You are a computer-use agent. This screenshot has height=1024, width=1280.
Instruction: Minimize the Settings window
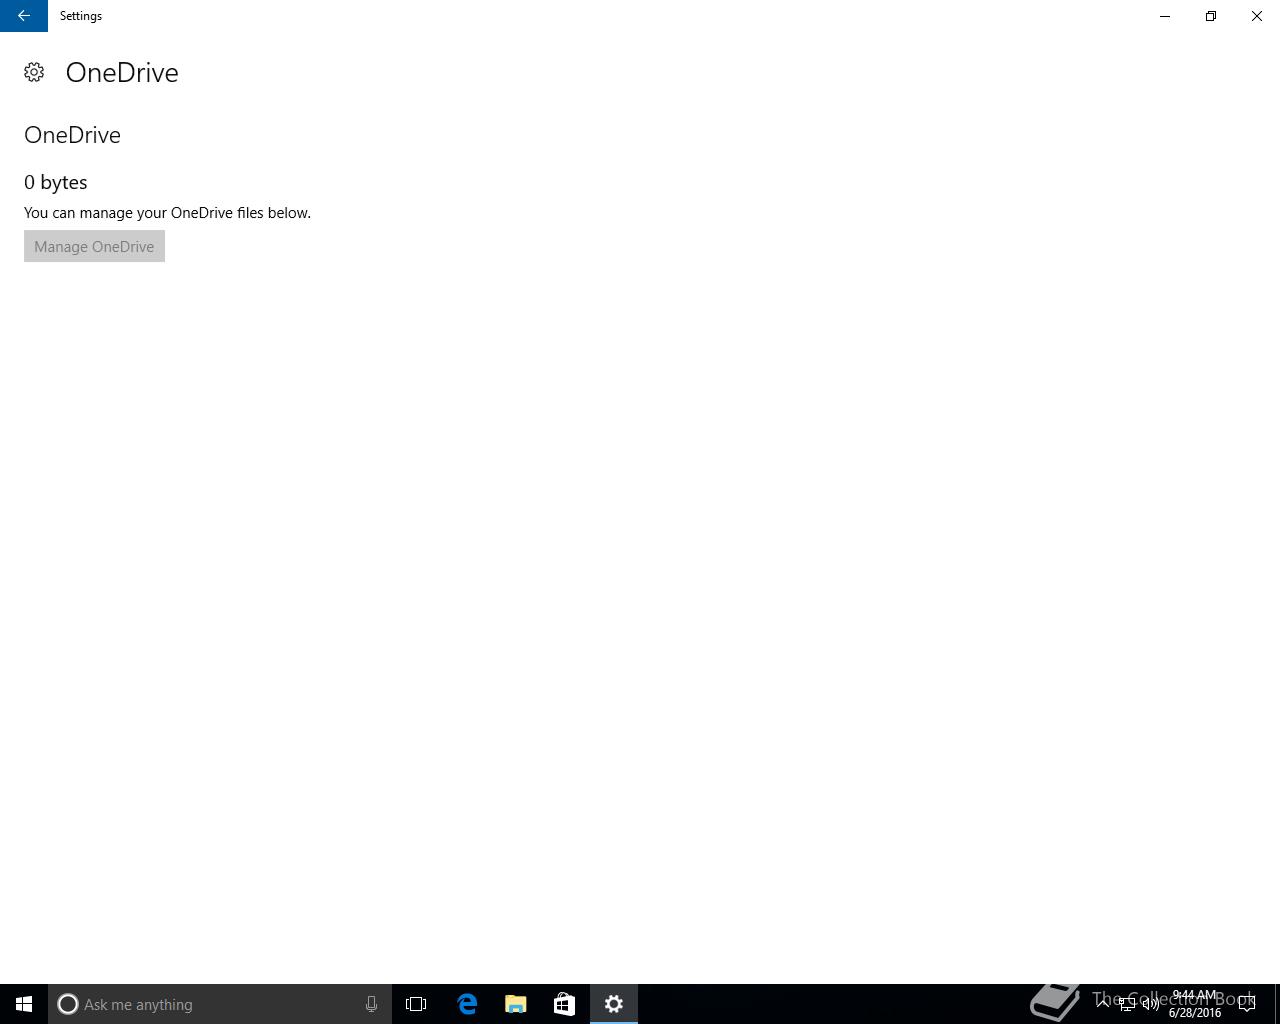tap(1165, 16)
